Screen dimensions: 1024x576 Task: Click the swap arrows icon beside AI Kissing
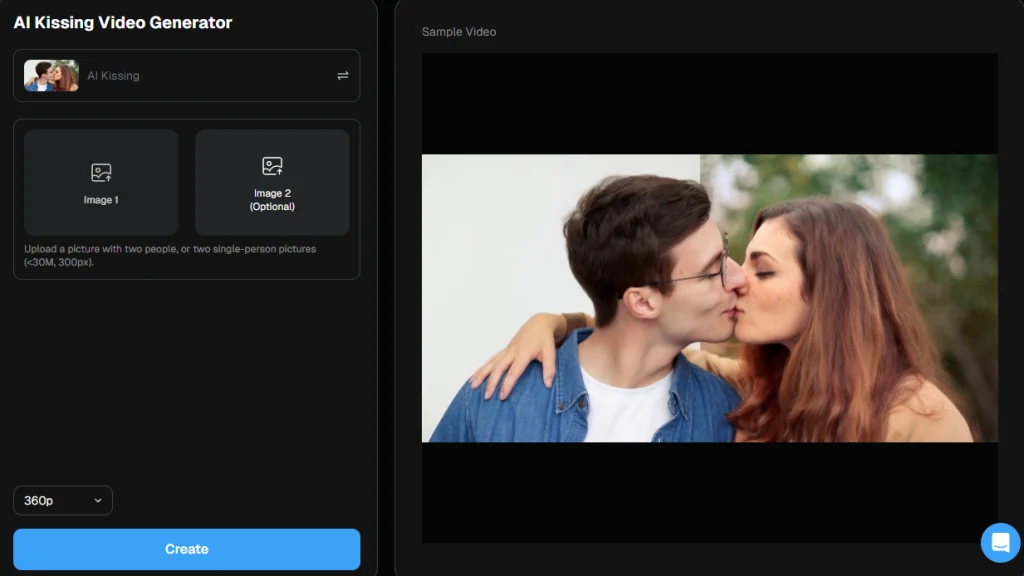tap(342, 75)
